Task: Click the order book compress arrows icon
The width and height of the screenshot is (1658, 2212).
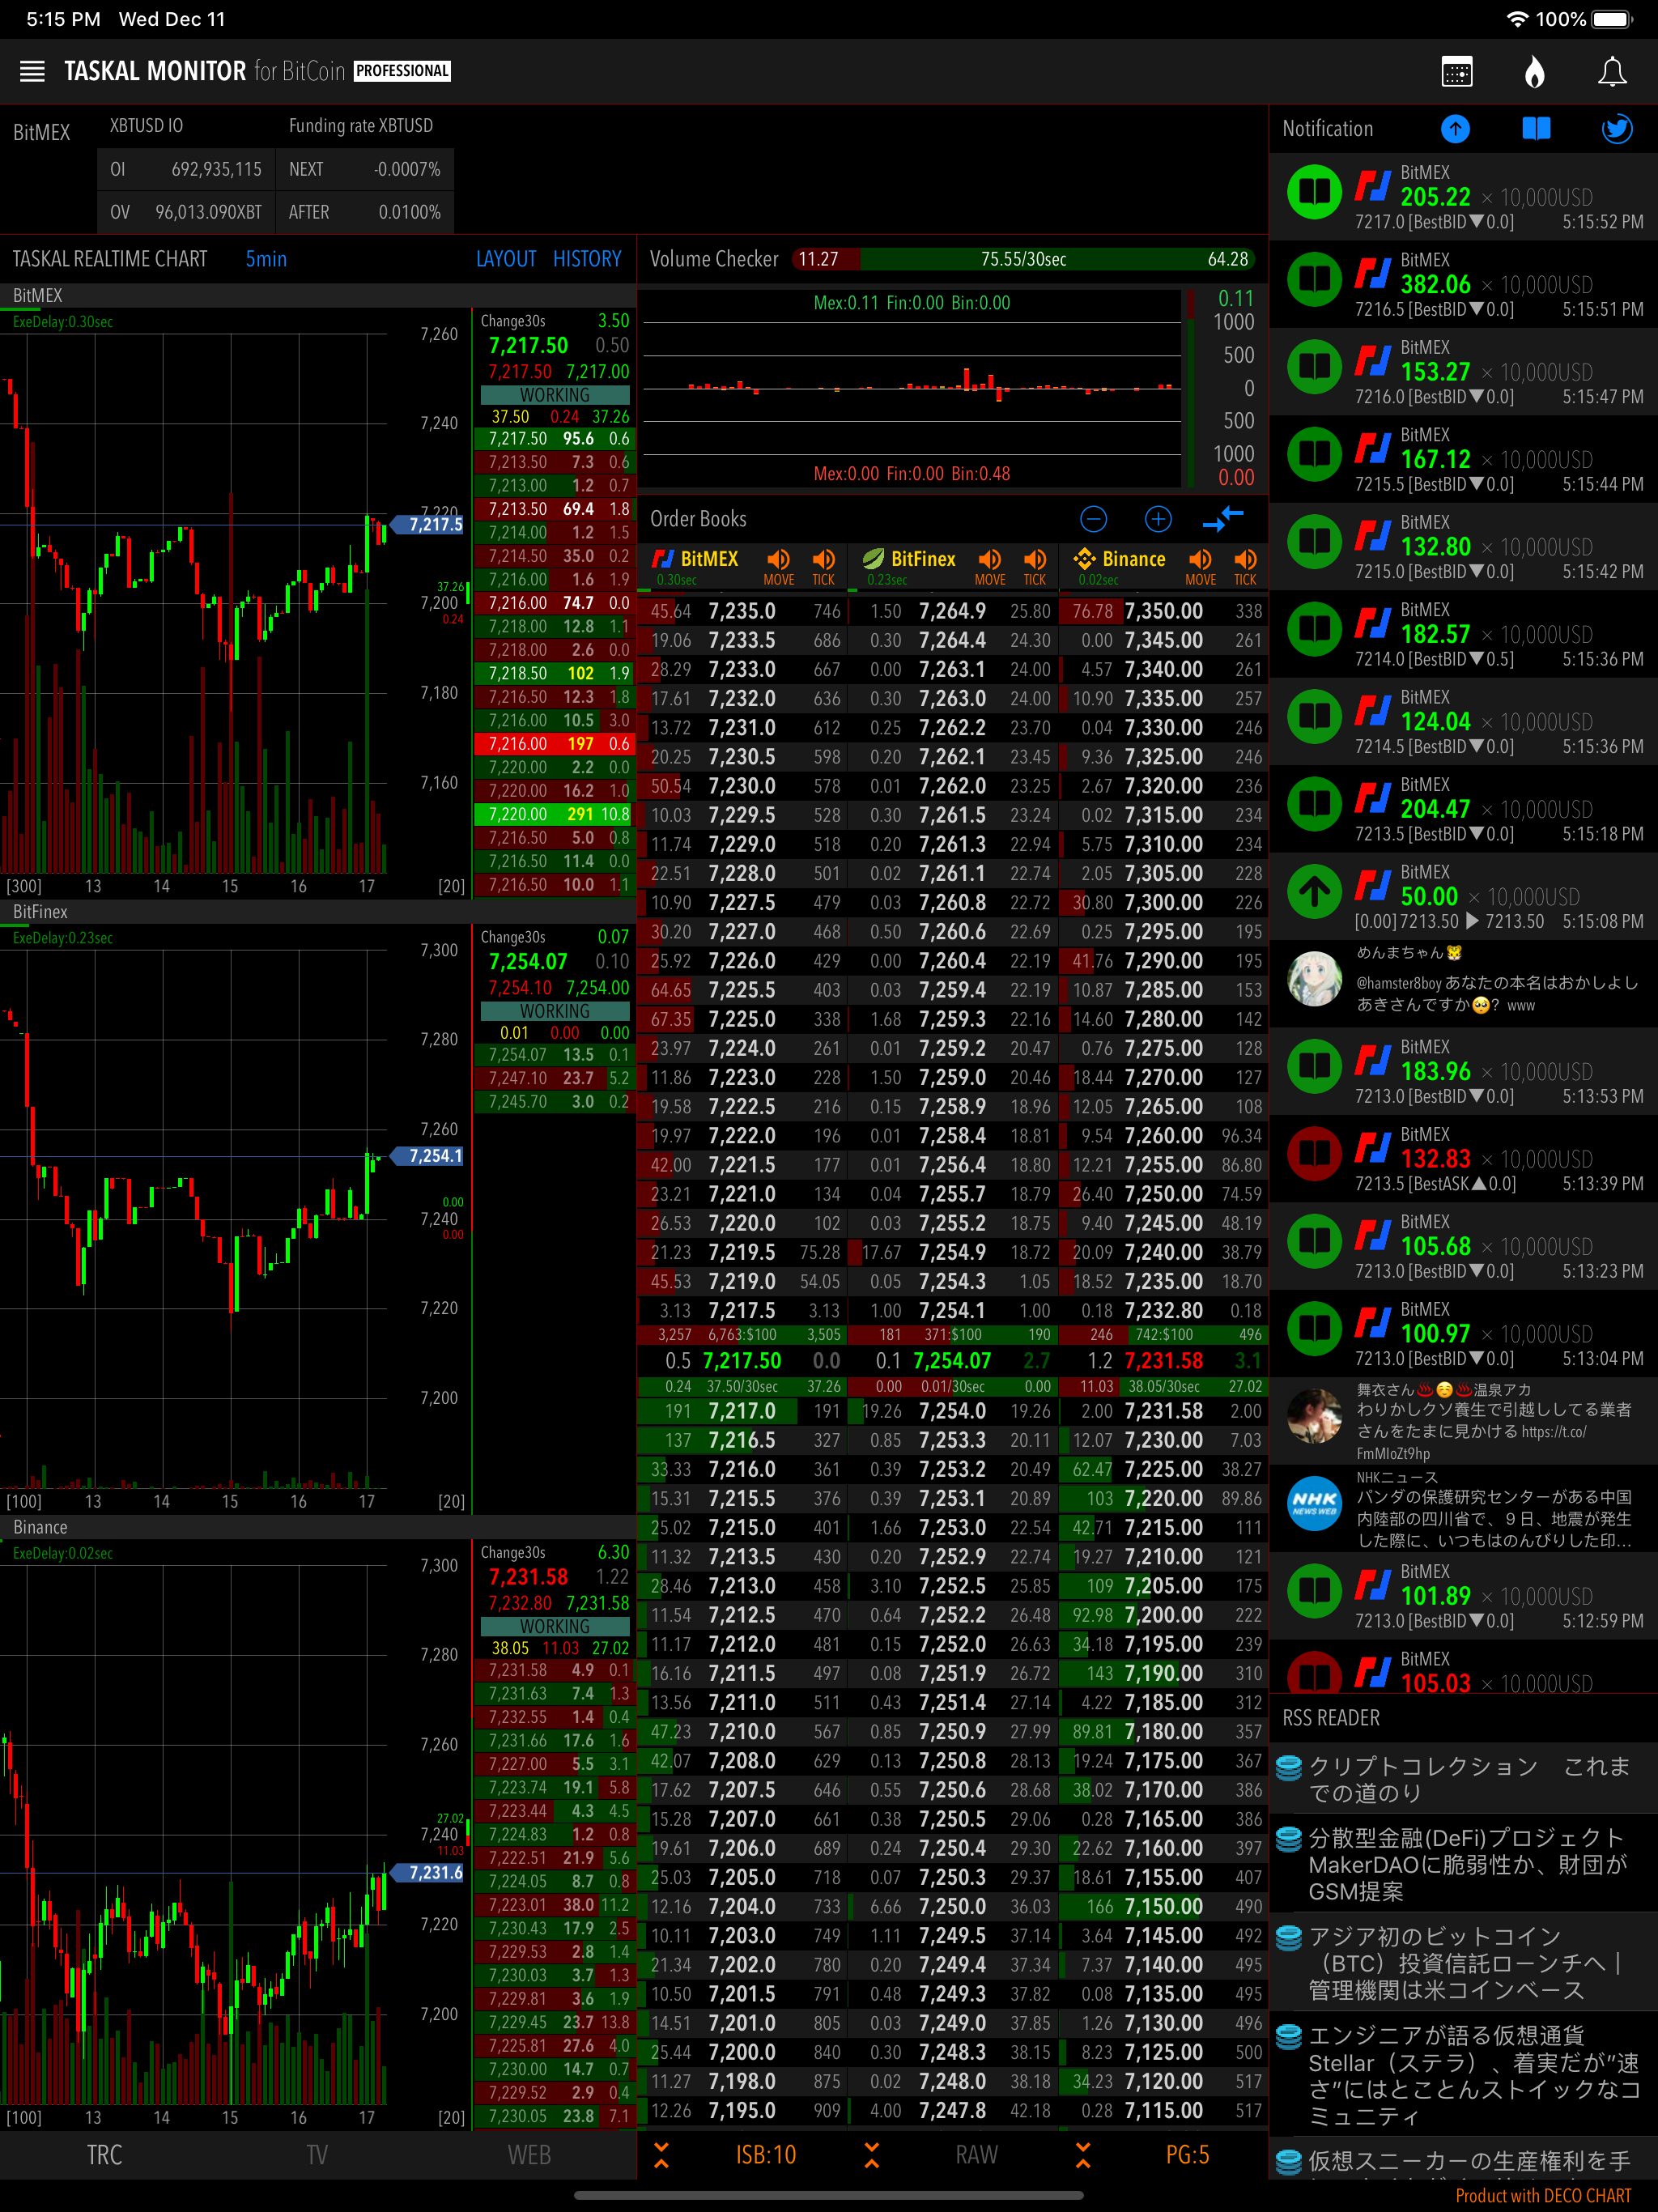Action: click(x=1223, y=519)
